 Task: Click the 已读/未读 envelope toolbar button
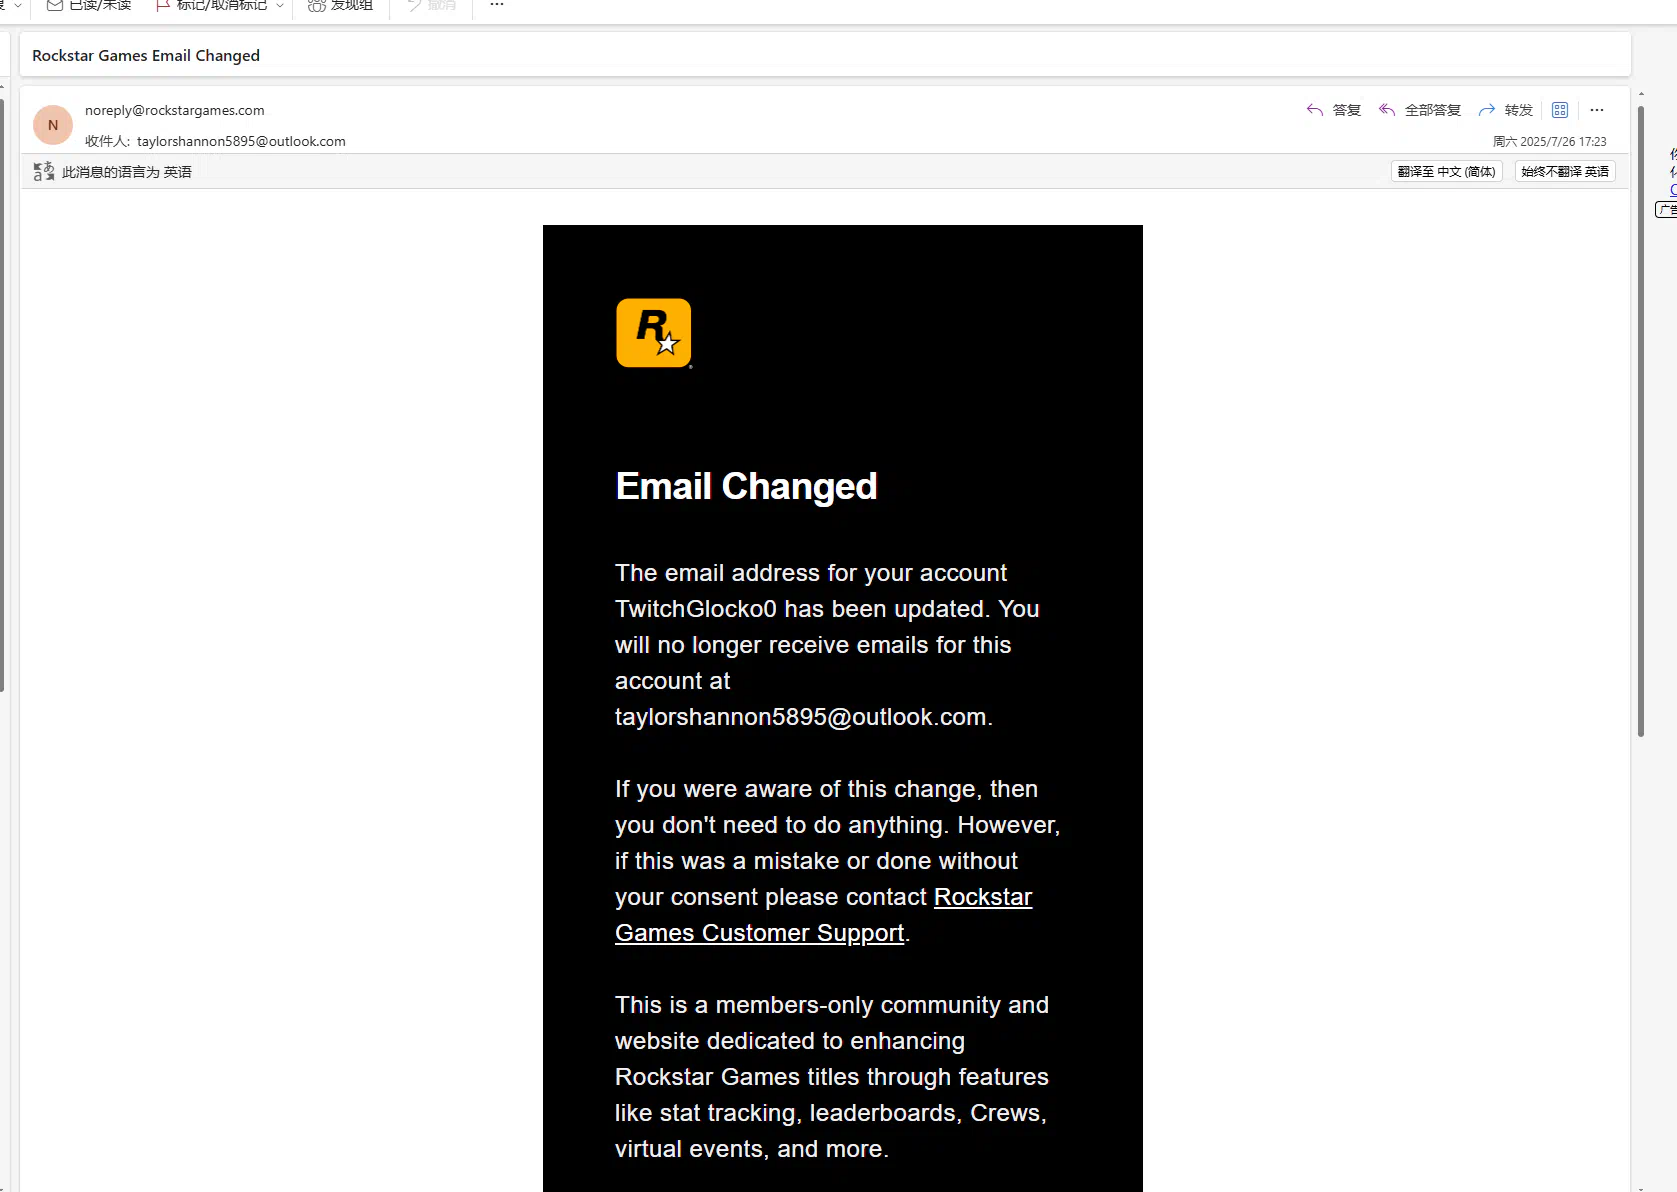point(89,5)
